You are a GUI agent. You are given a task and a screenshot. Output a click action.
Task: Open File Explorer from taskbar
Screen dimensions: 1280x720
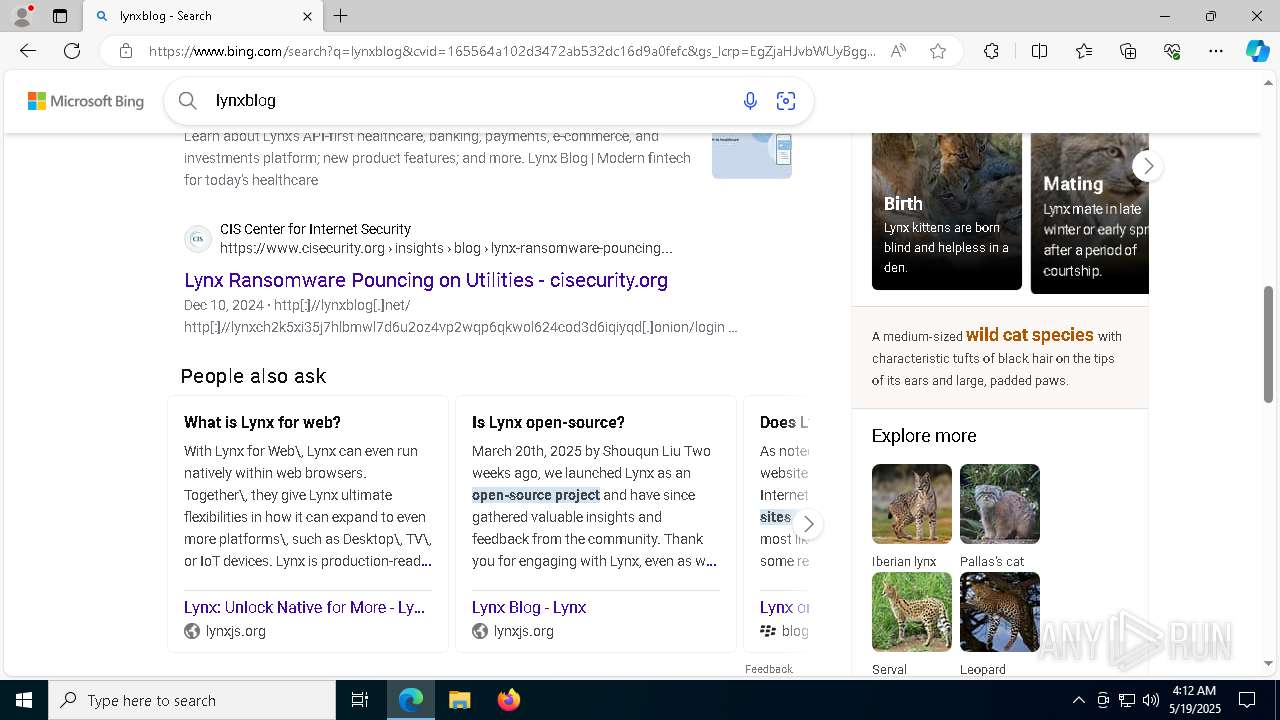(x=459, y=700)
